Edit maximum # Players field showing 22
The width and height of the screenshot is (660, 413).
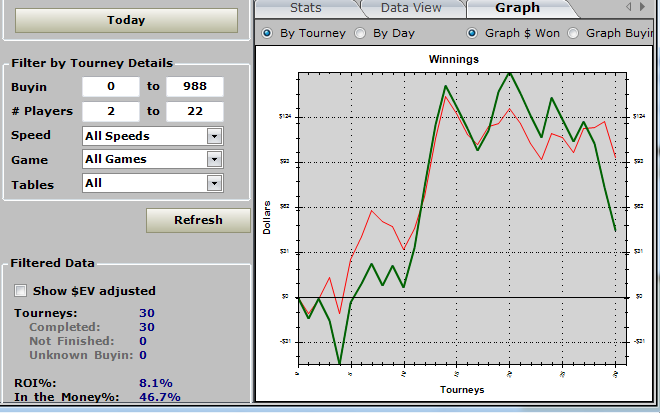195,112
